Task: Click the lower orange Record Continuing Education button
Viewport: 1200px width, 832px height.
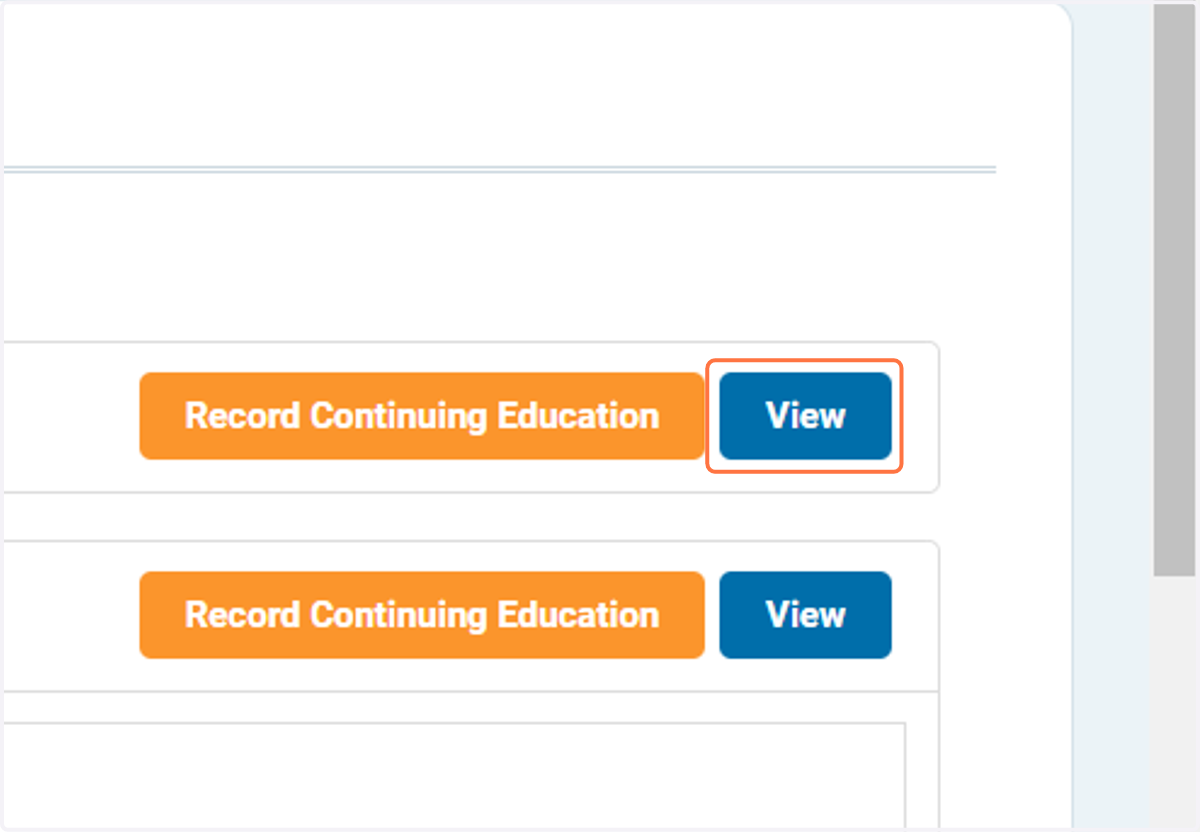Action: [422, 615]
